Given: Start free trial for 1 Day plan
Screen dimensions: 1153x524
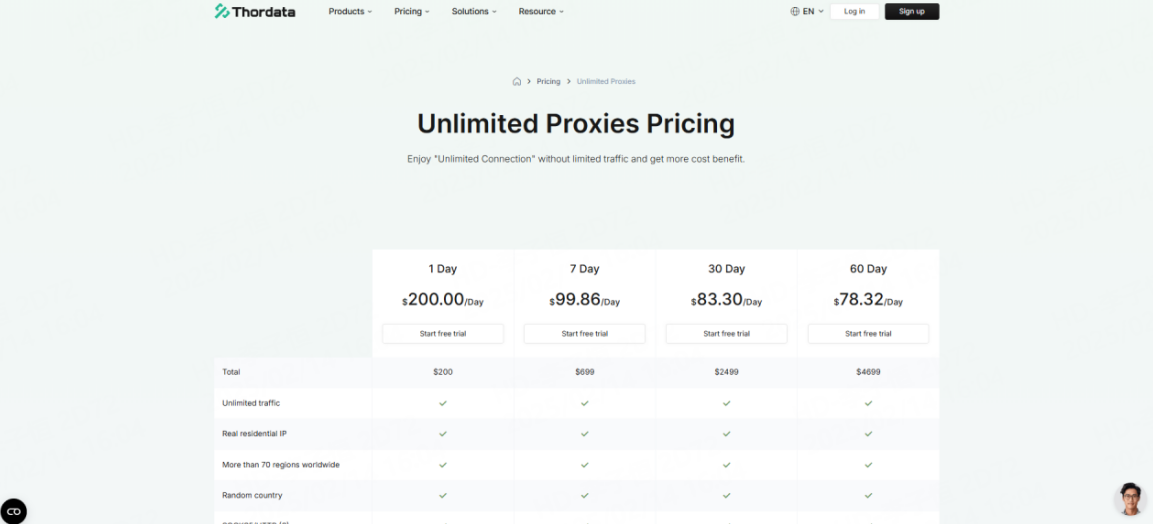Looking at the screenshot, I should point(443,334).
